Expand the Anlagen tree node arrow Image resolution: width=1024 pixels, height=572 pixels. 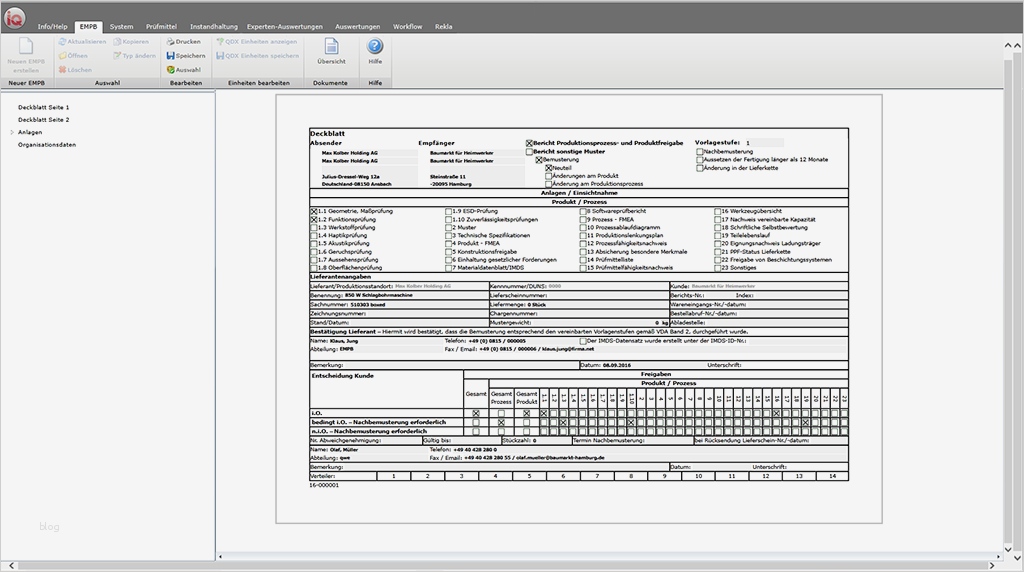[x=12, y=132]
